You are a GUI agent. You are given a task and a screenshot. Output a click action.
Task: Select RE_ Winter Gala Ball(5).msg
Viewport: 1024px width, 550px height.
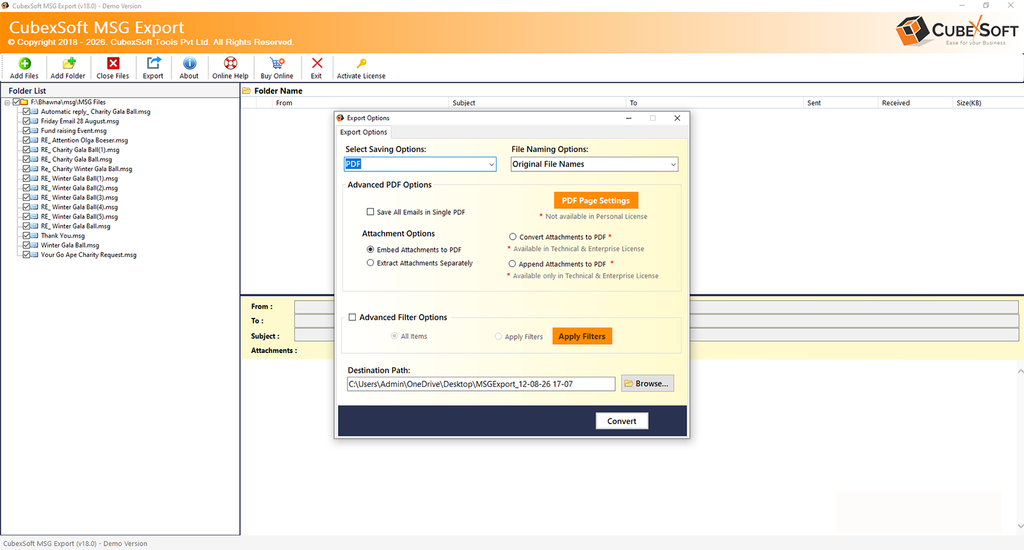pyautogui.click(x=79, y=217)
